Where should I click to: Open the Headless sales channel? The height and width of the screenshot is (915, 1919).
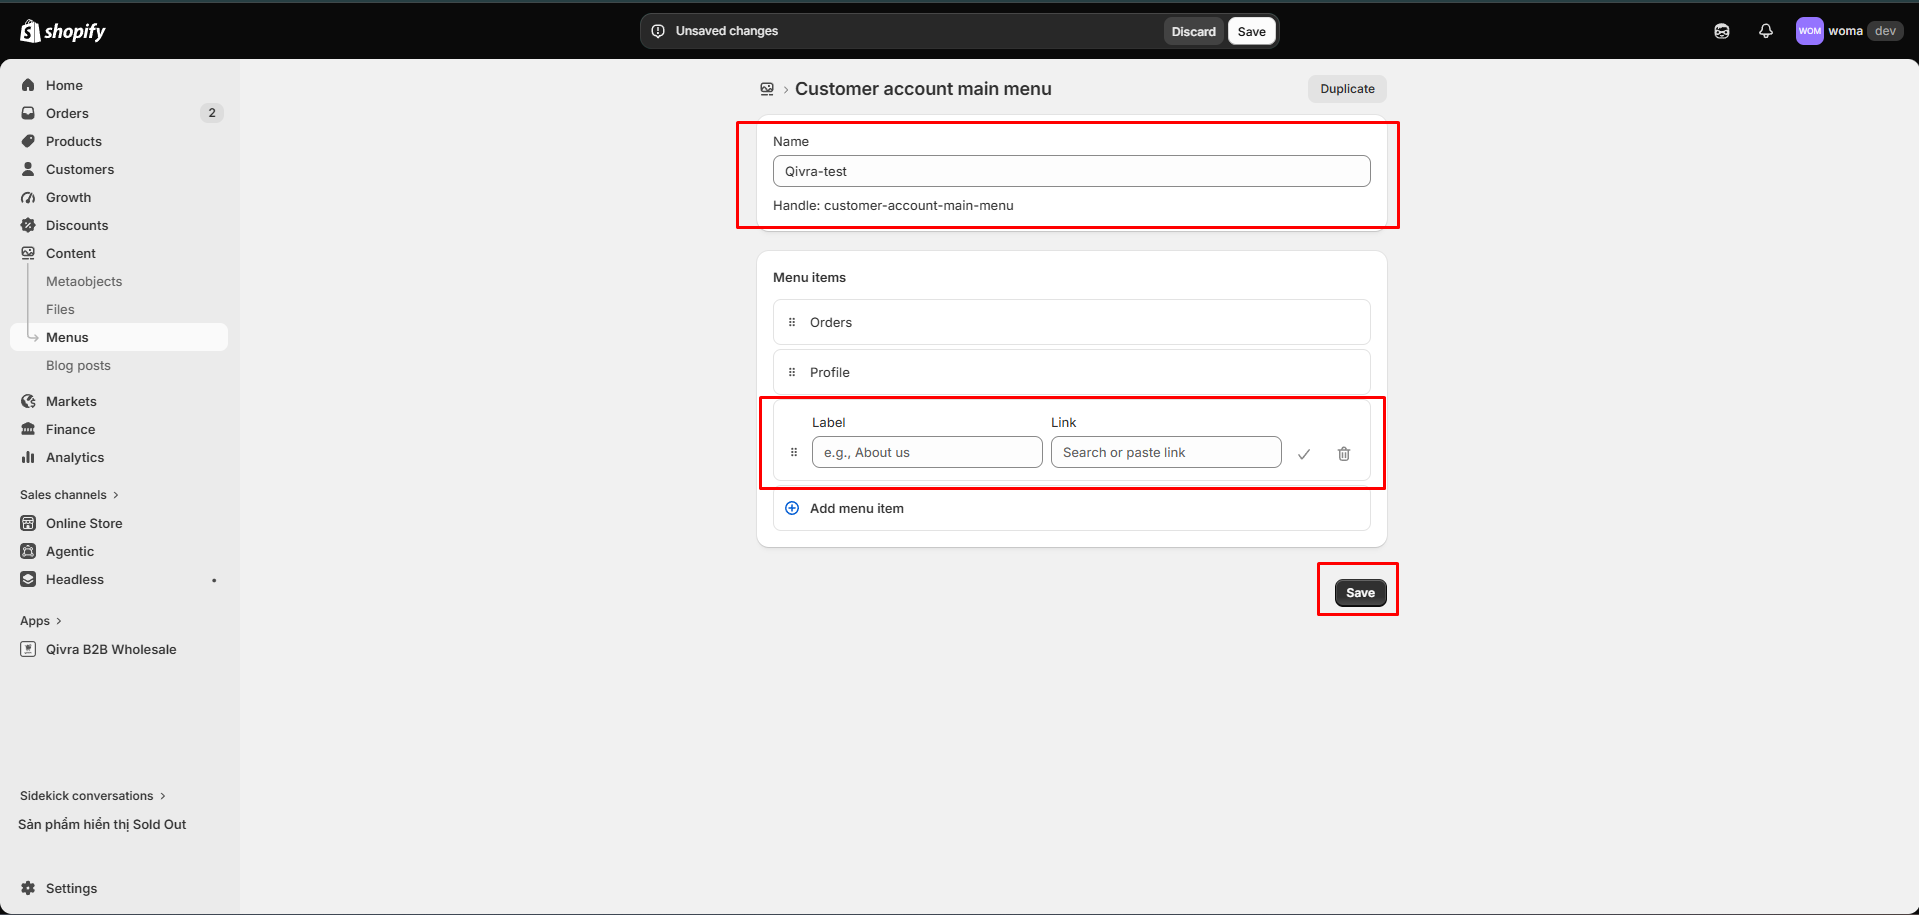tap(119, 579)
